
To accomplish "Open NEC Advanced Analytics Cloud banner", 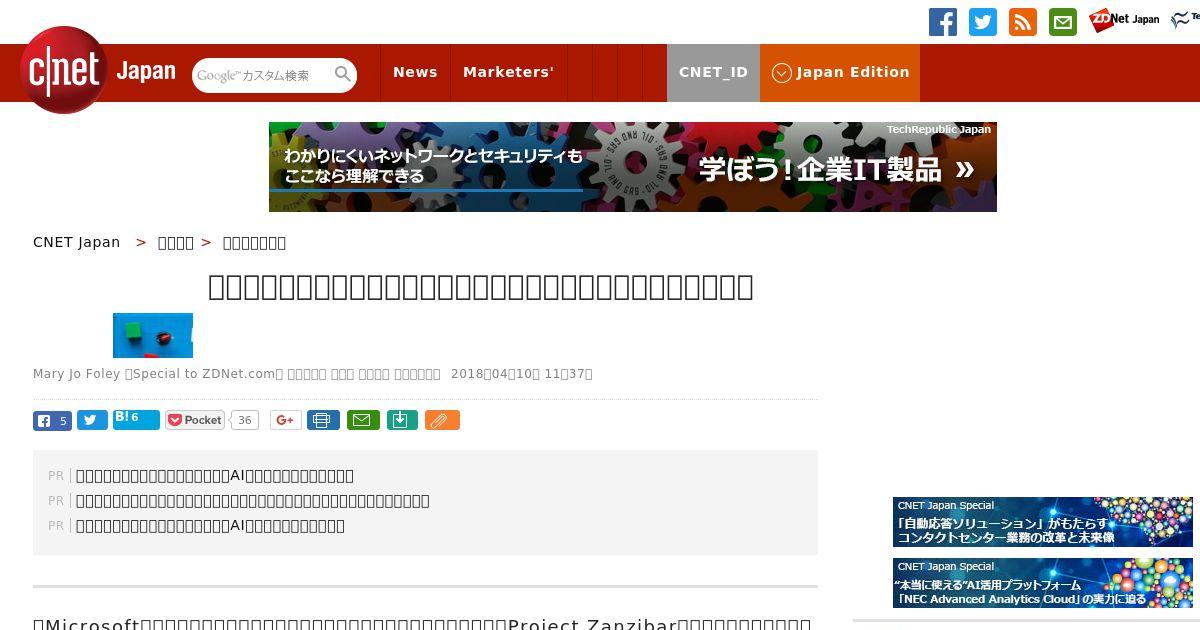I will tap(1043, 583).
